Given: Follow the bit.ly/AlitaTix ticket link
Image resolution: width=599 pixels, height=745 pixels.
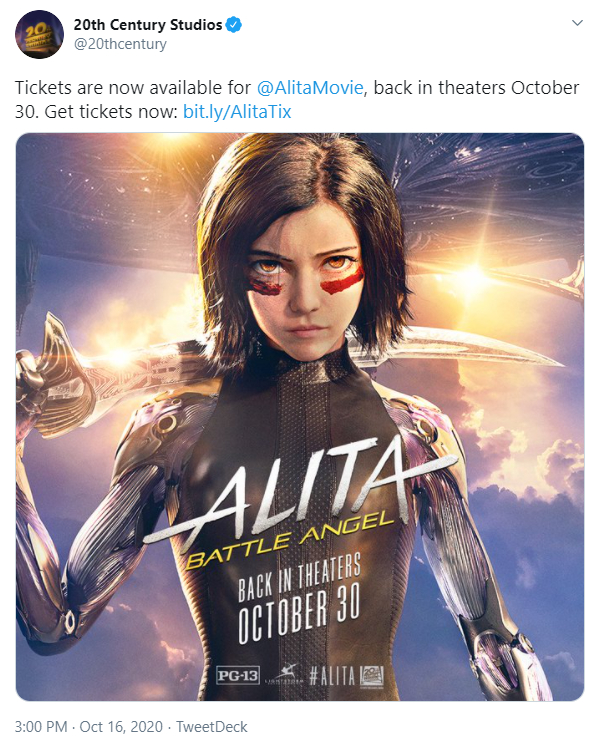Looking at the screenshot, I should click(237, 112).
